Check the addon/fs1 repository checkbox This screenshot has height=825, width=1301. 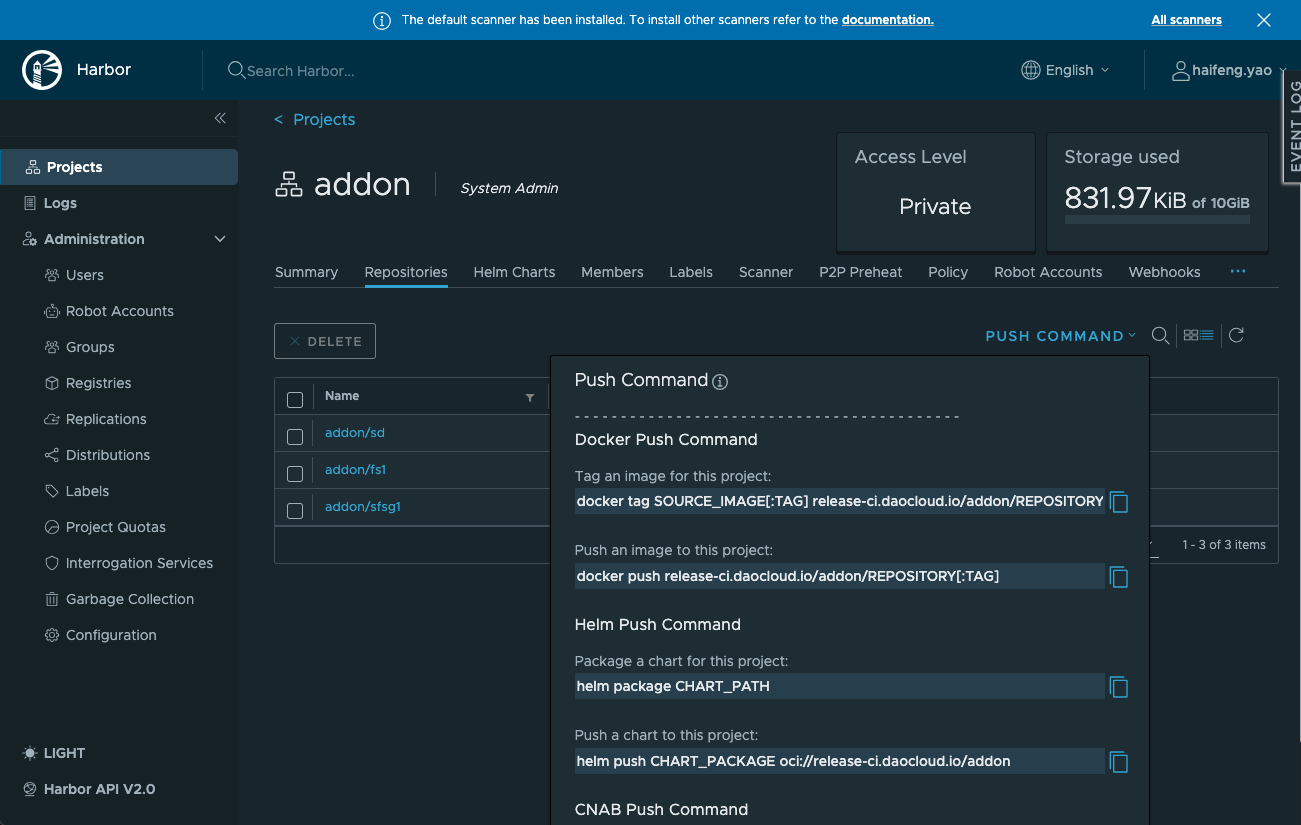coord(295,474)
